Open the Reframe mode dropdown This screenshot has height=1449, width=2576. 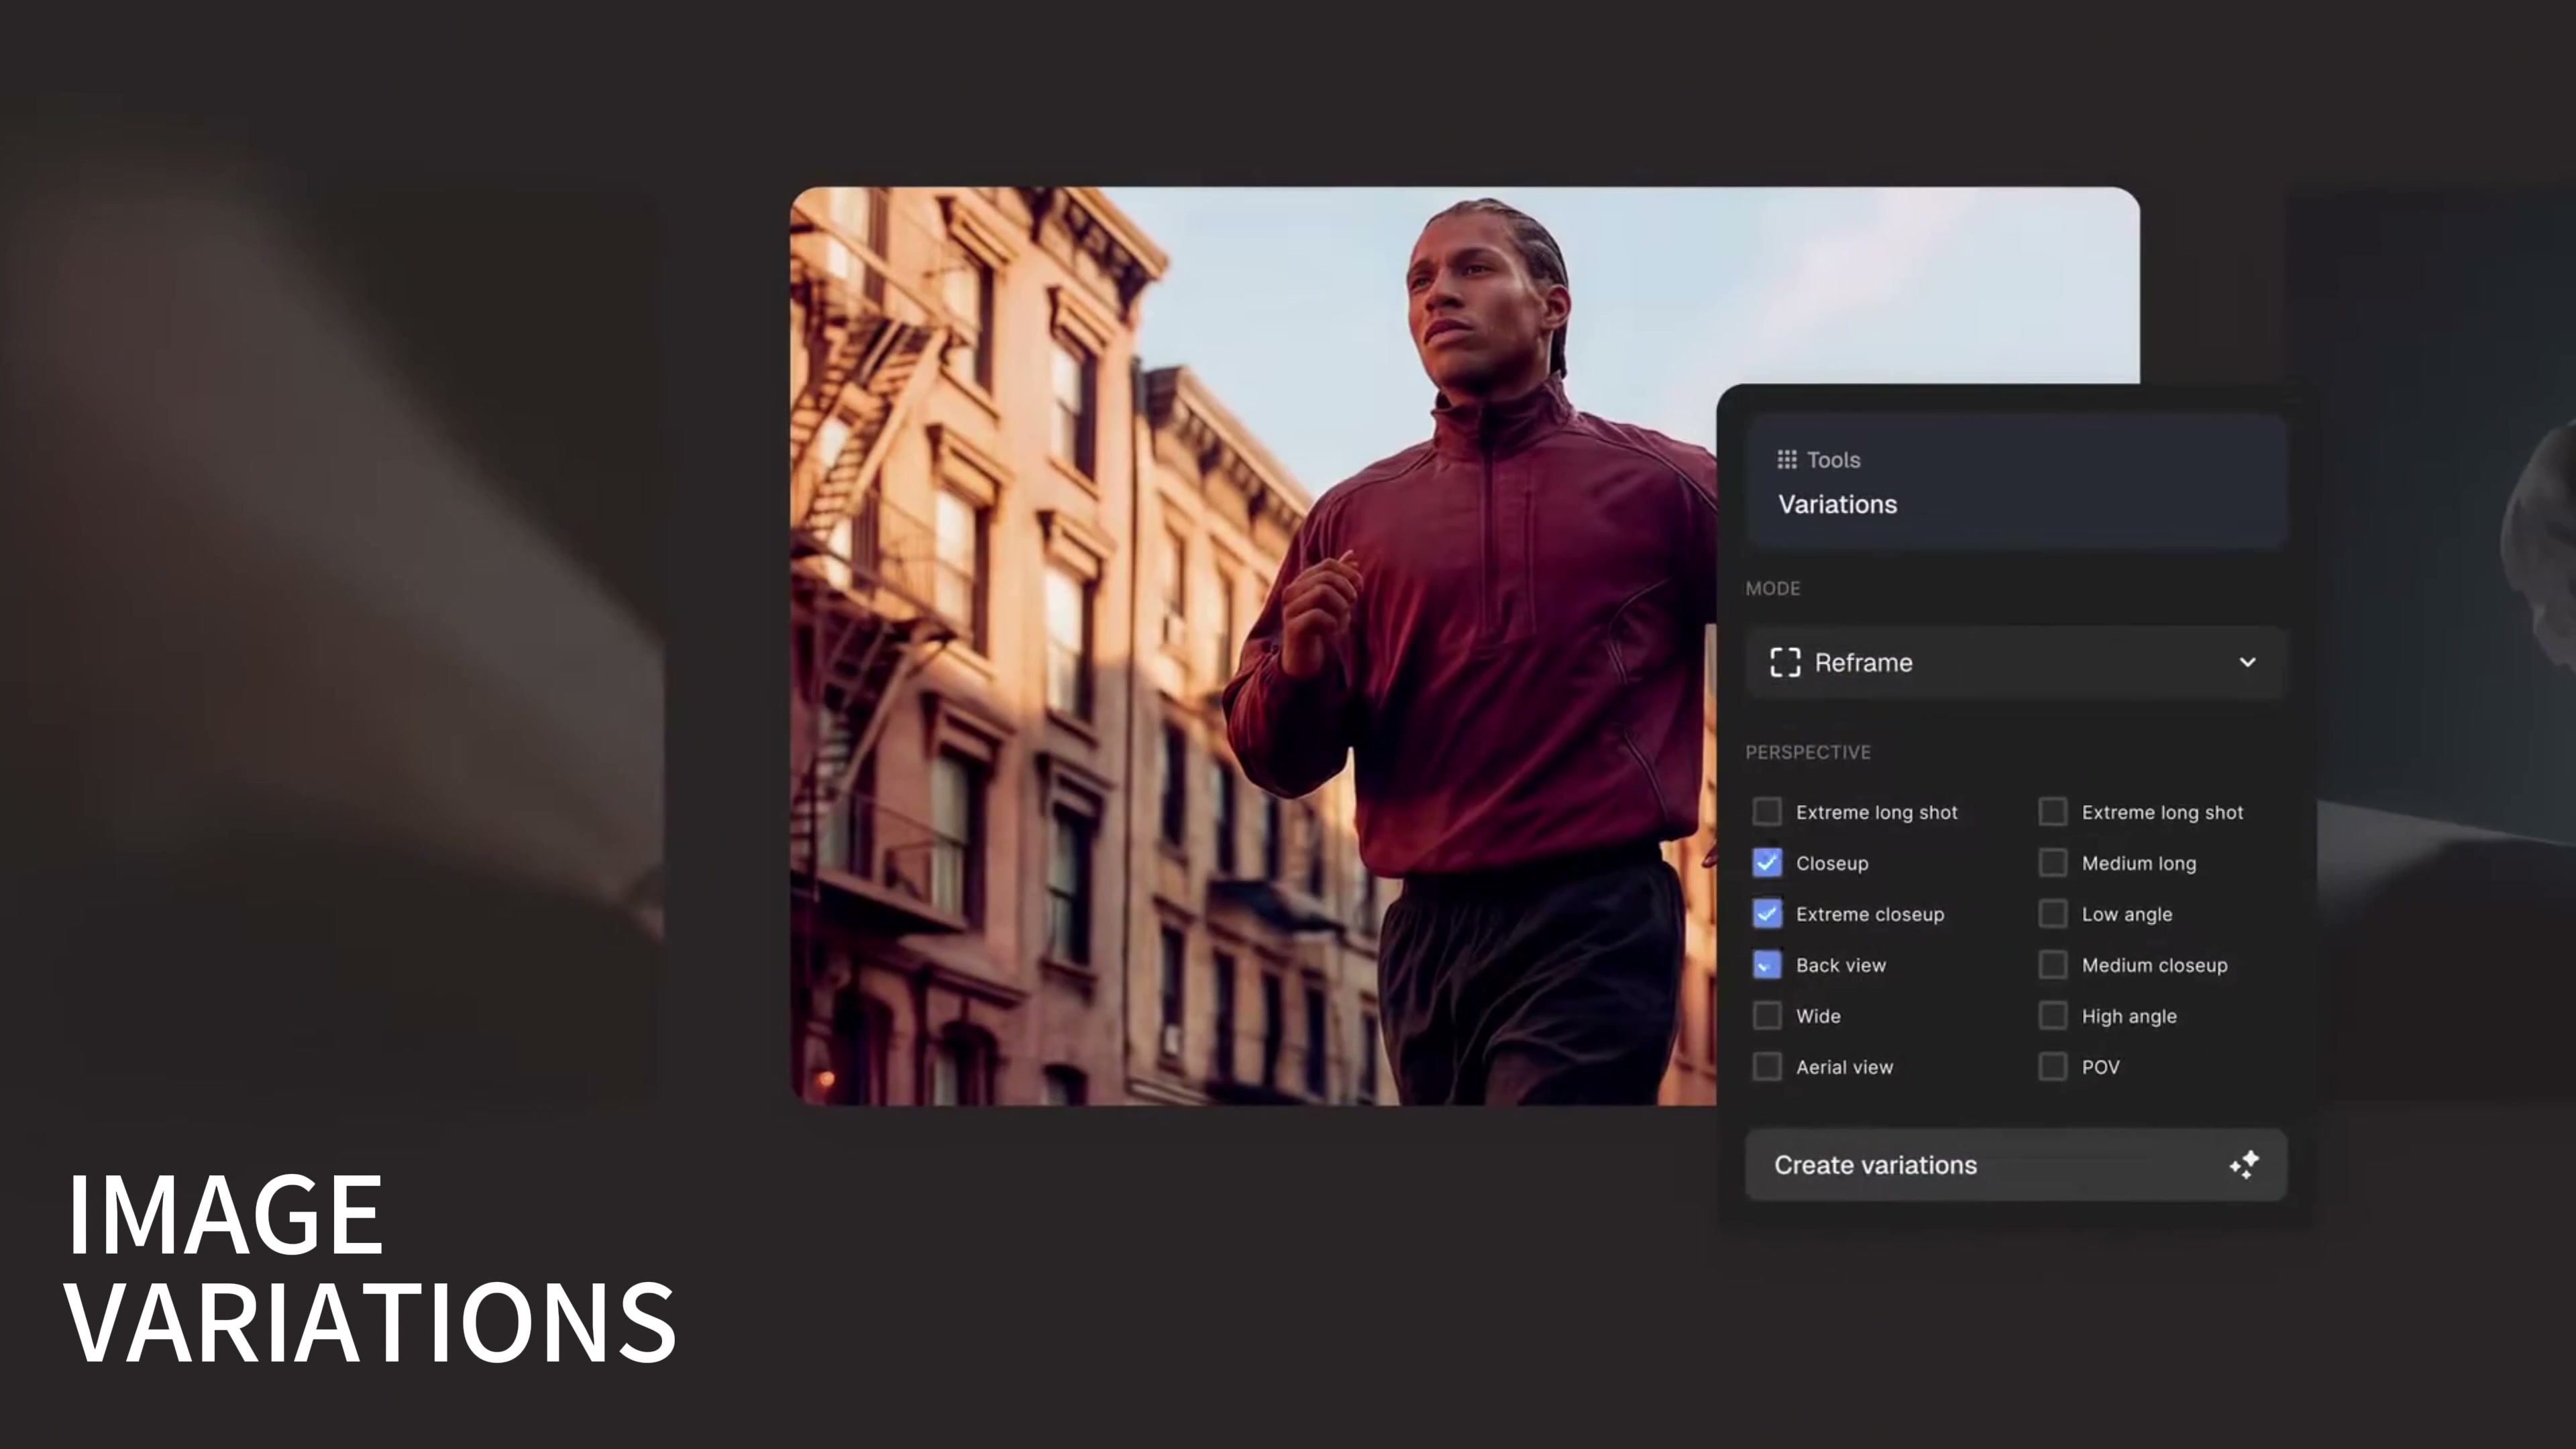click(x=2015, y=662)
